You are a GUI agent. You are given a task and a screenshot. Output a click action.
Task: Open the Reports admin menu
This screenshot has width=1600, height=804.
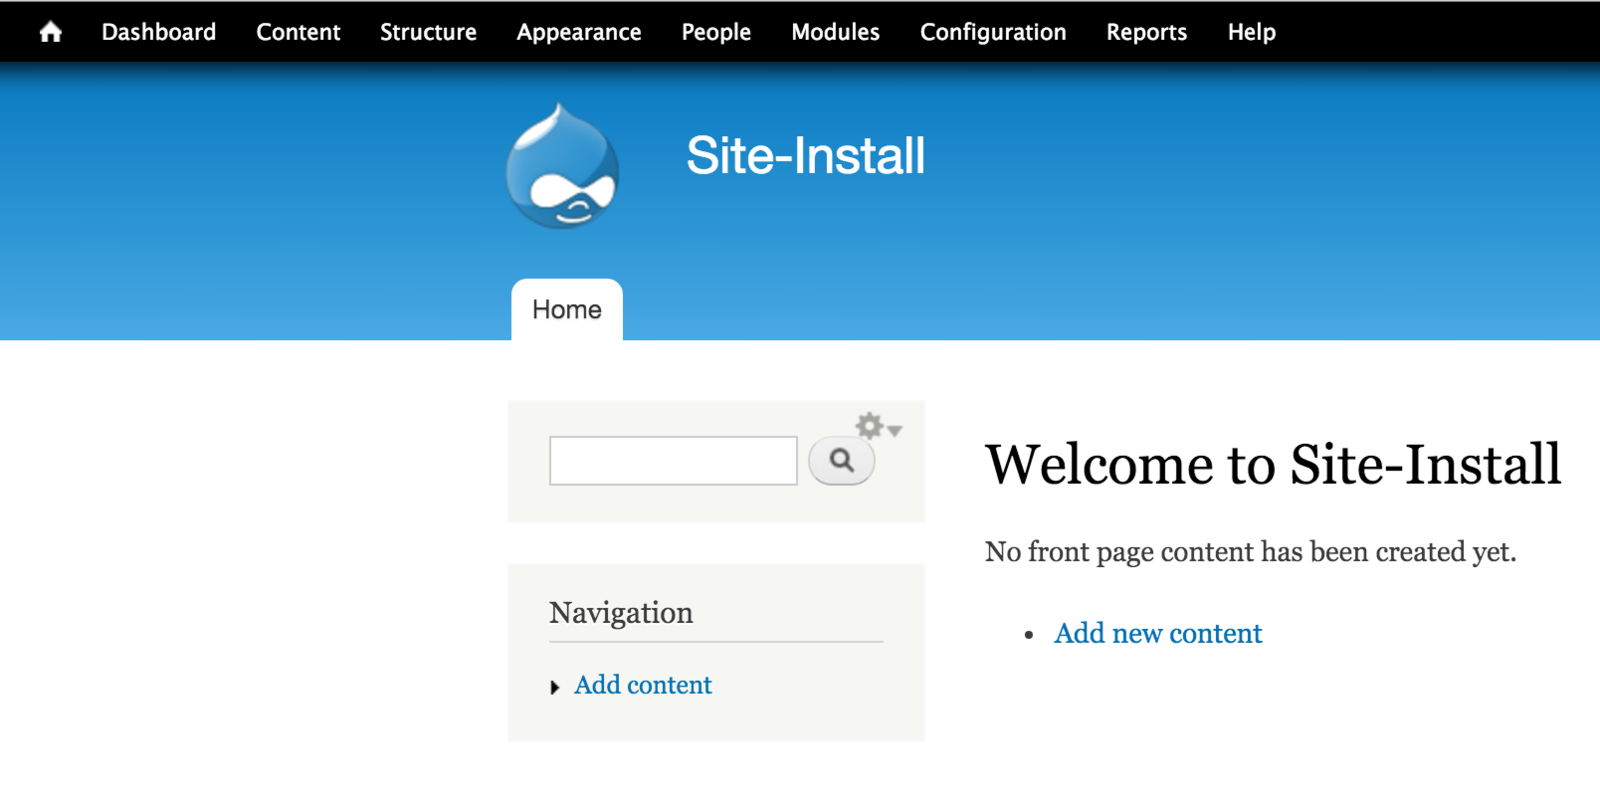coord(1146,32)
